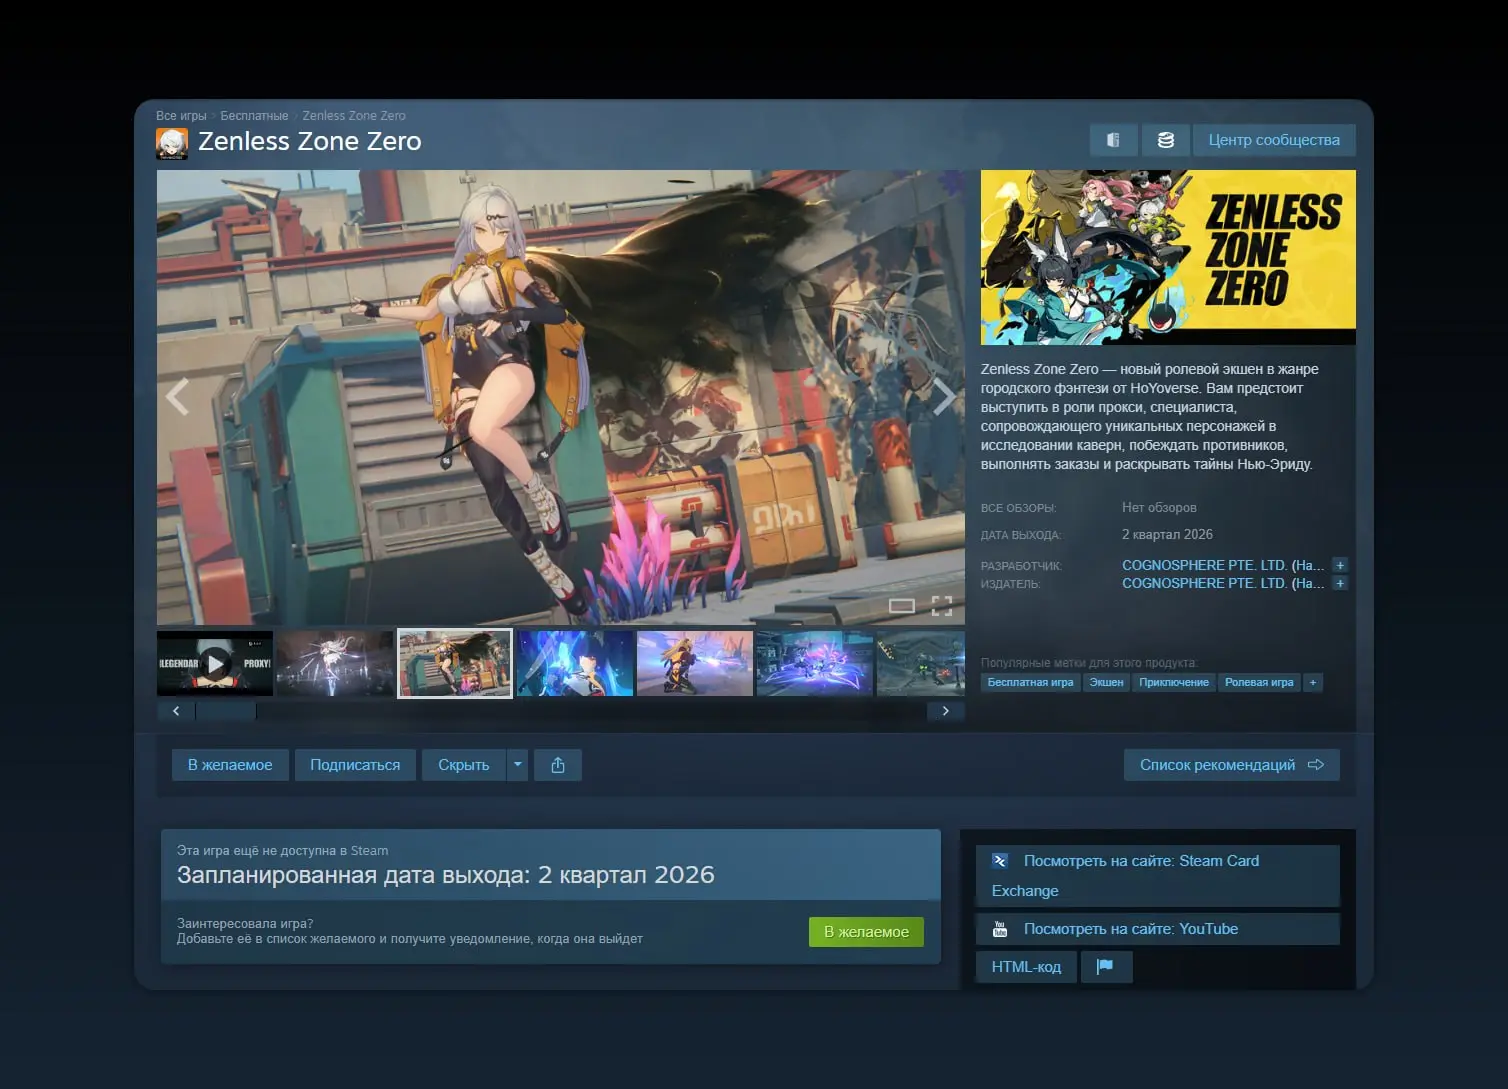Image resolution: width=1508 pixels, height=1089 pixels.
Task: Select the sixth purple battle thumbnail
Action: click(815, 663)
